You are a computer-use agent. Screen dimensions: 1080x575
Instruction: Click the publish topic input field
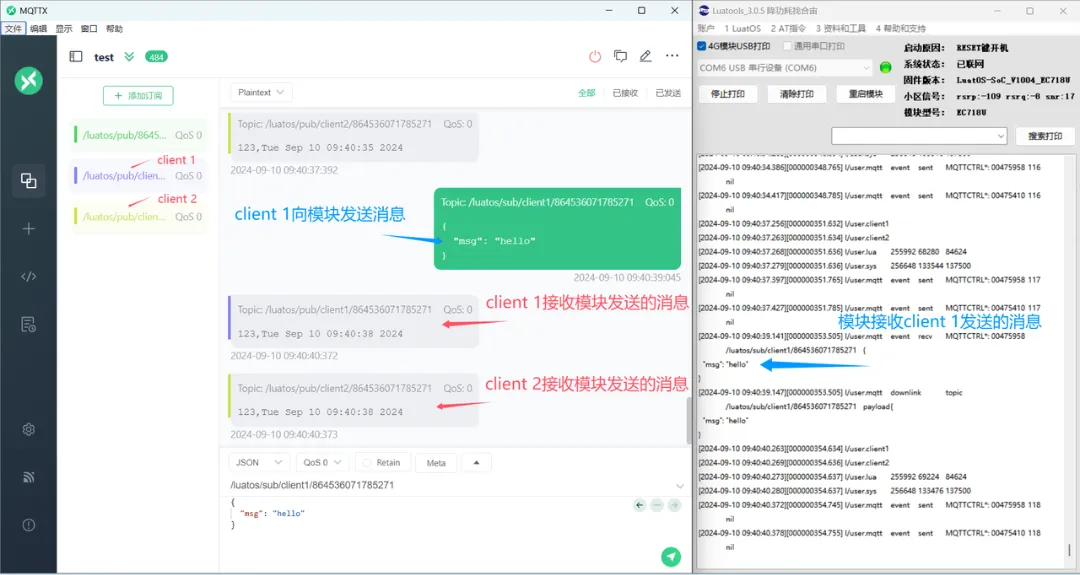pyautogui.click(x=448, y=485)
